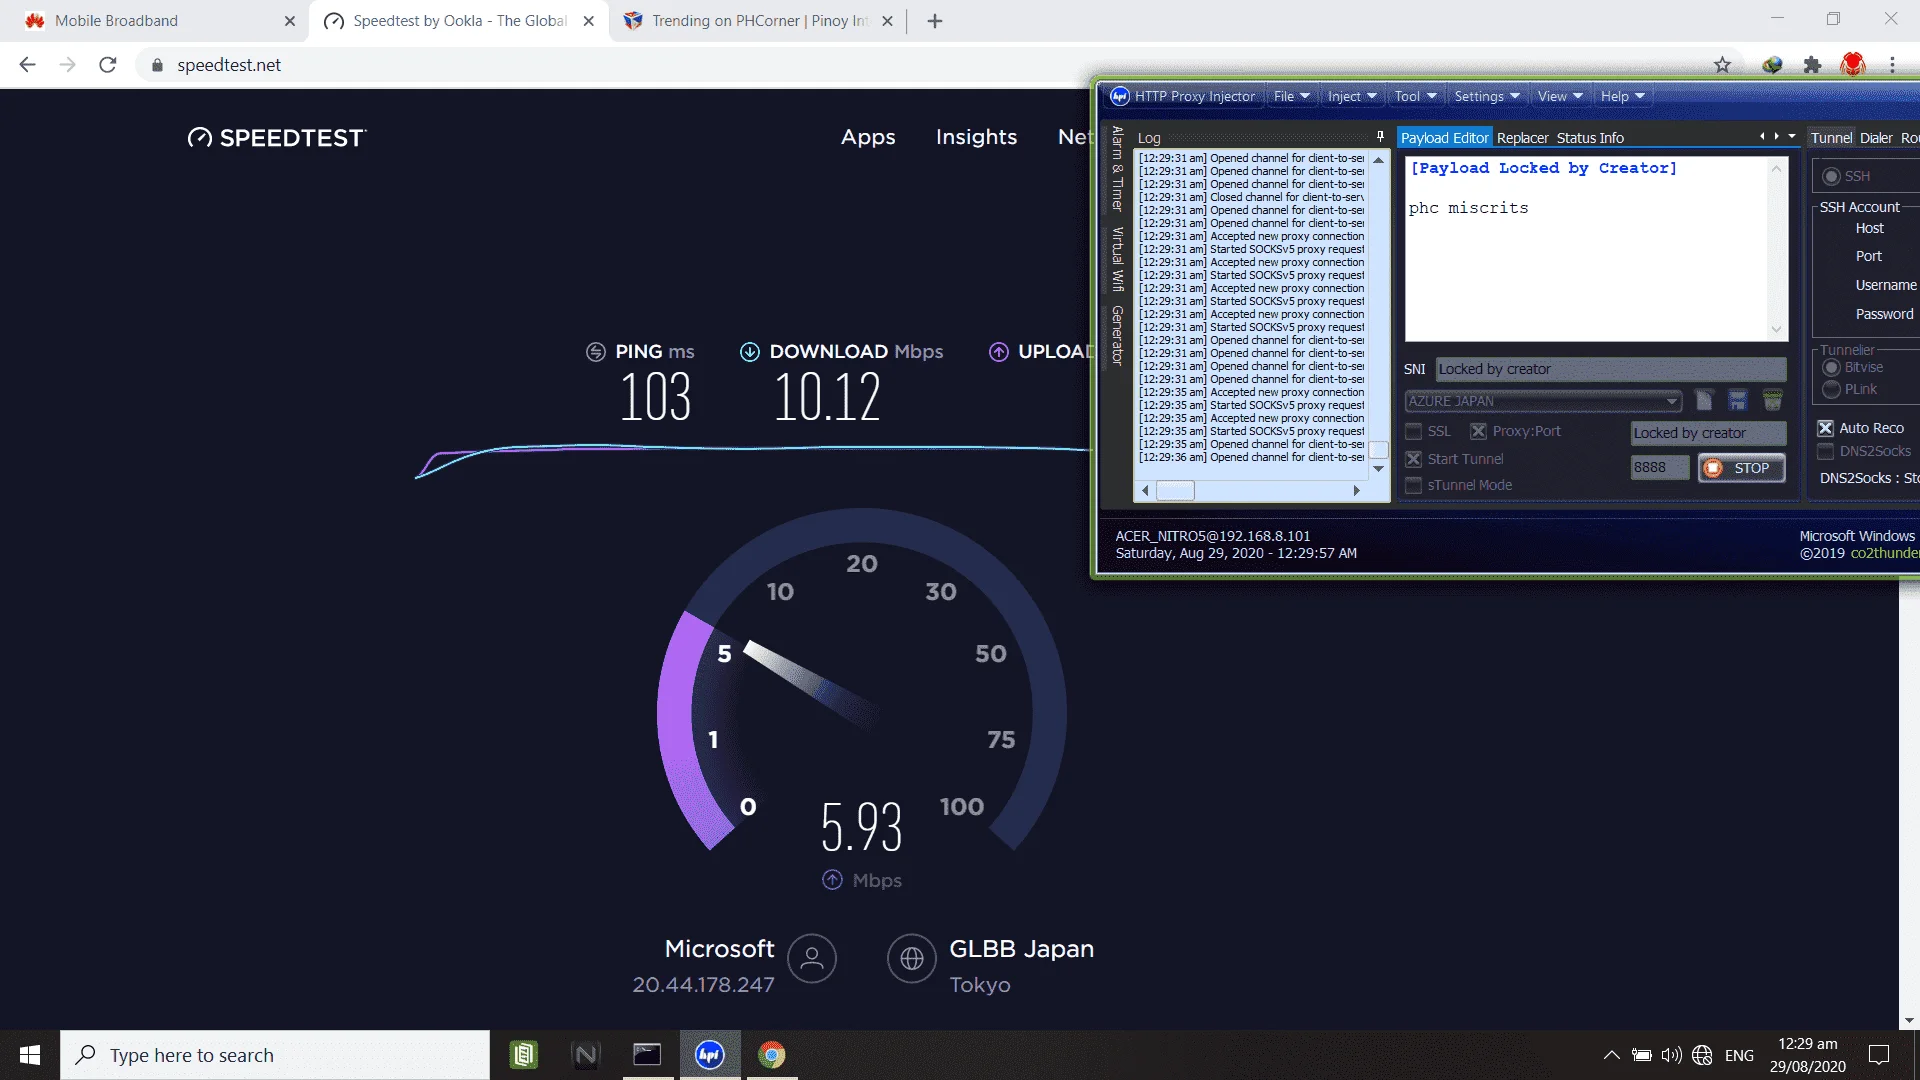Toggle the Start Tunnel checkbox

coord(1414,459)
